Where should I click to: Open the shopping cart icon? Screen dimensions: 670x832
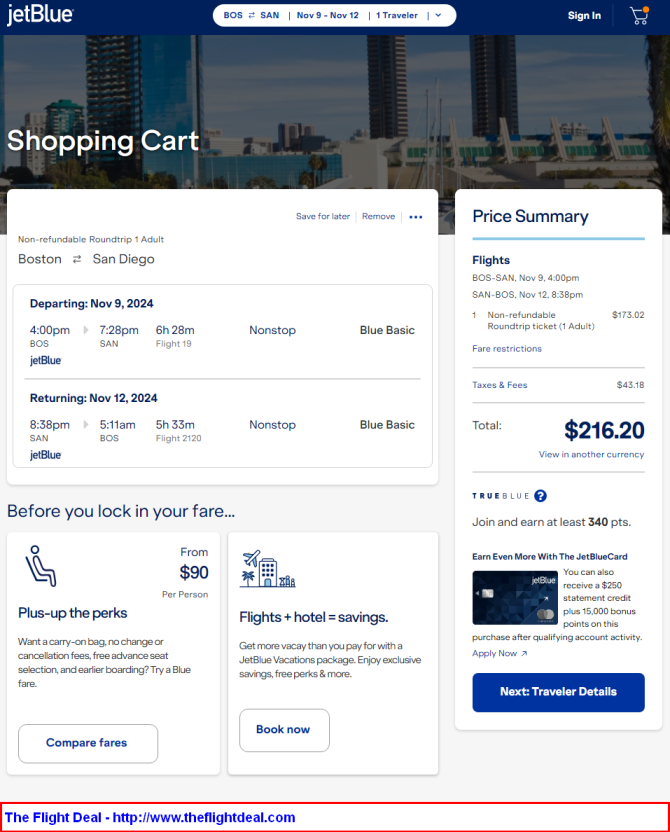click(639, 16)
